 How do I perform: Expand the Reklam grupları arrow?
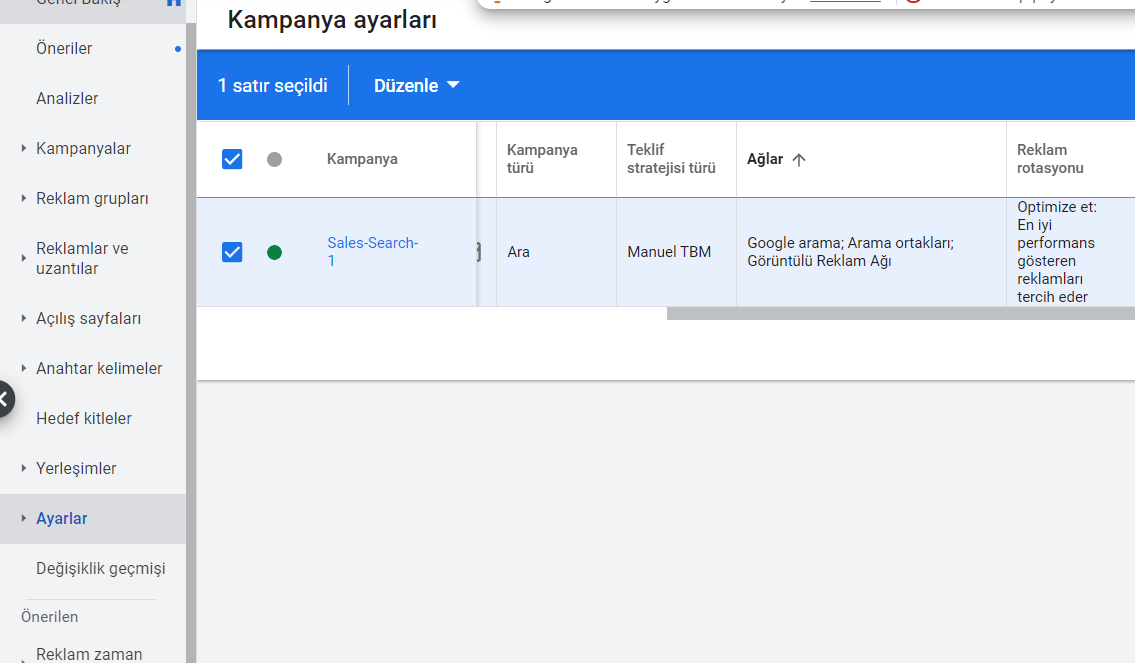(x=24, y=198)
